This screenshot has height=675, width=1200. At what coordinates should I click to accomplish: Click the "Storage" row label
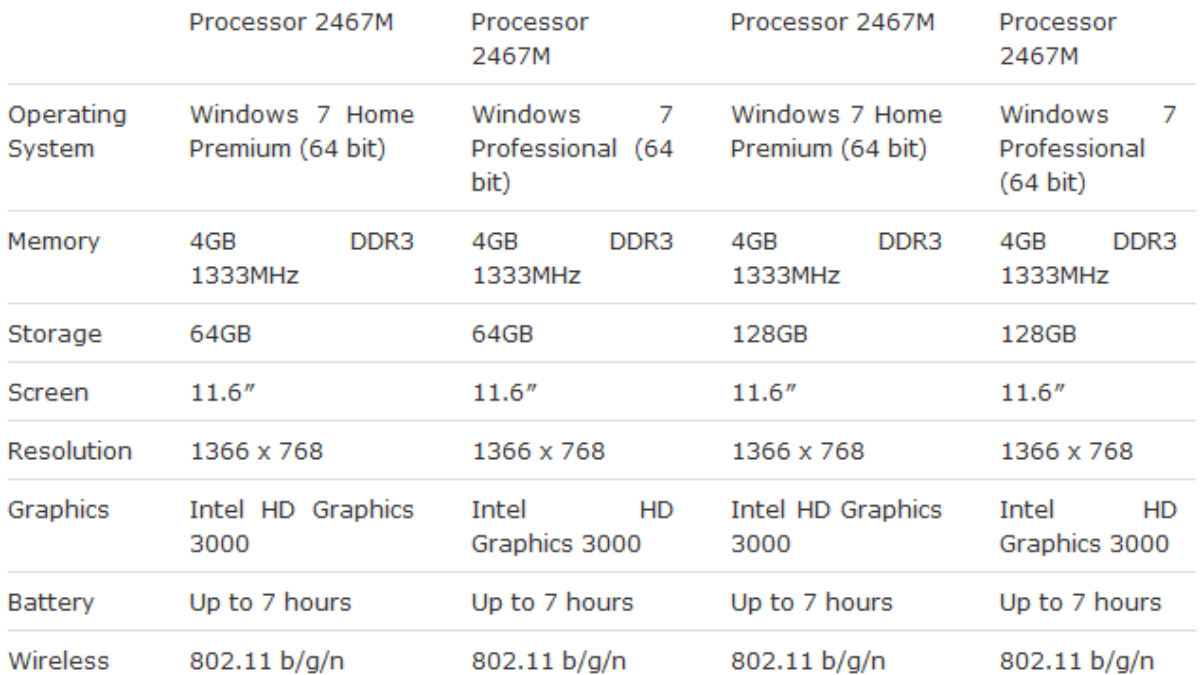[54, 334]
